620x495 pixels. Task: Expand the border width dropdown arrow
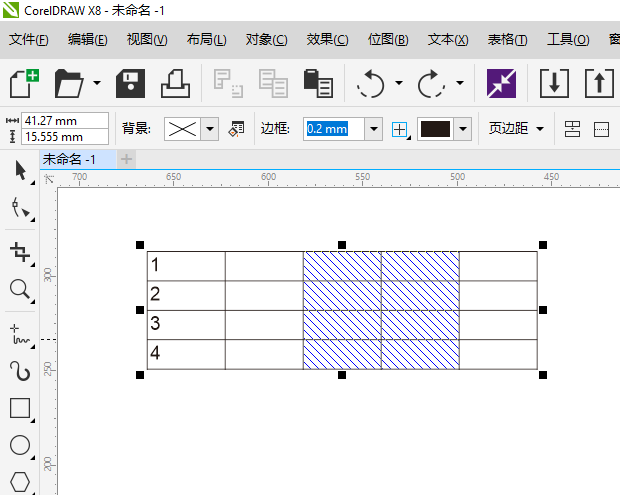click(x=374, y=129)
